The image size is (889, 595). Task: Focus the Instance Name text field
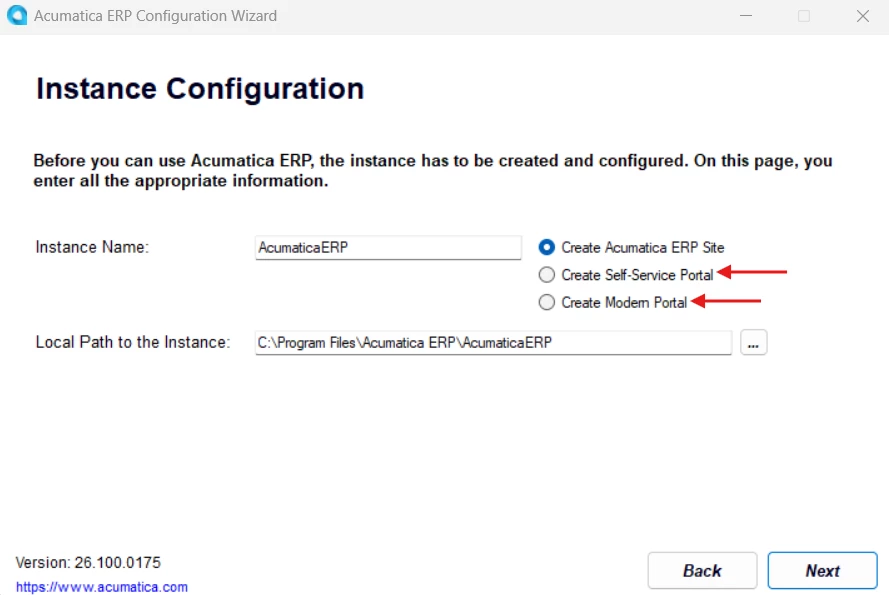click(388, 248)
